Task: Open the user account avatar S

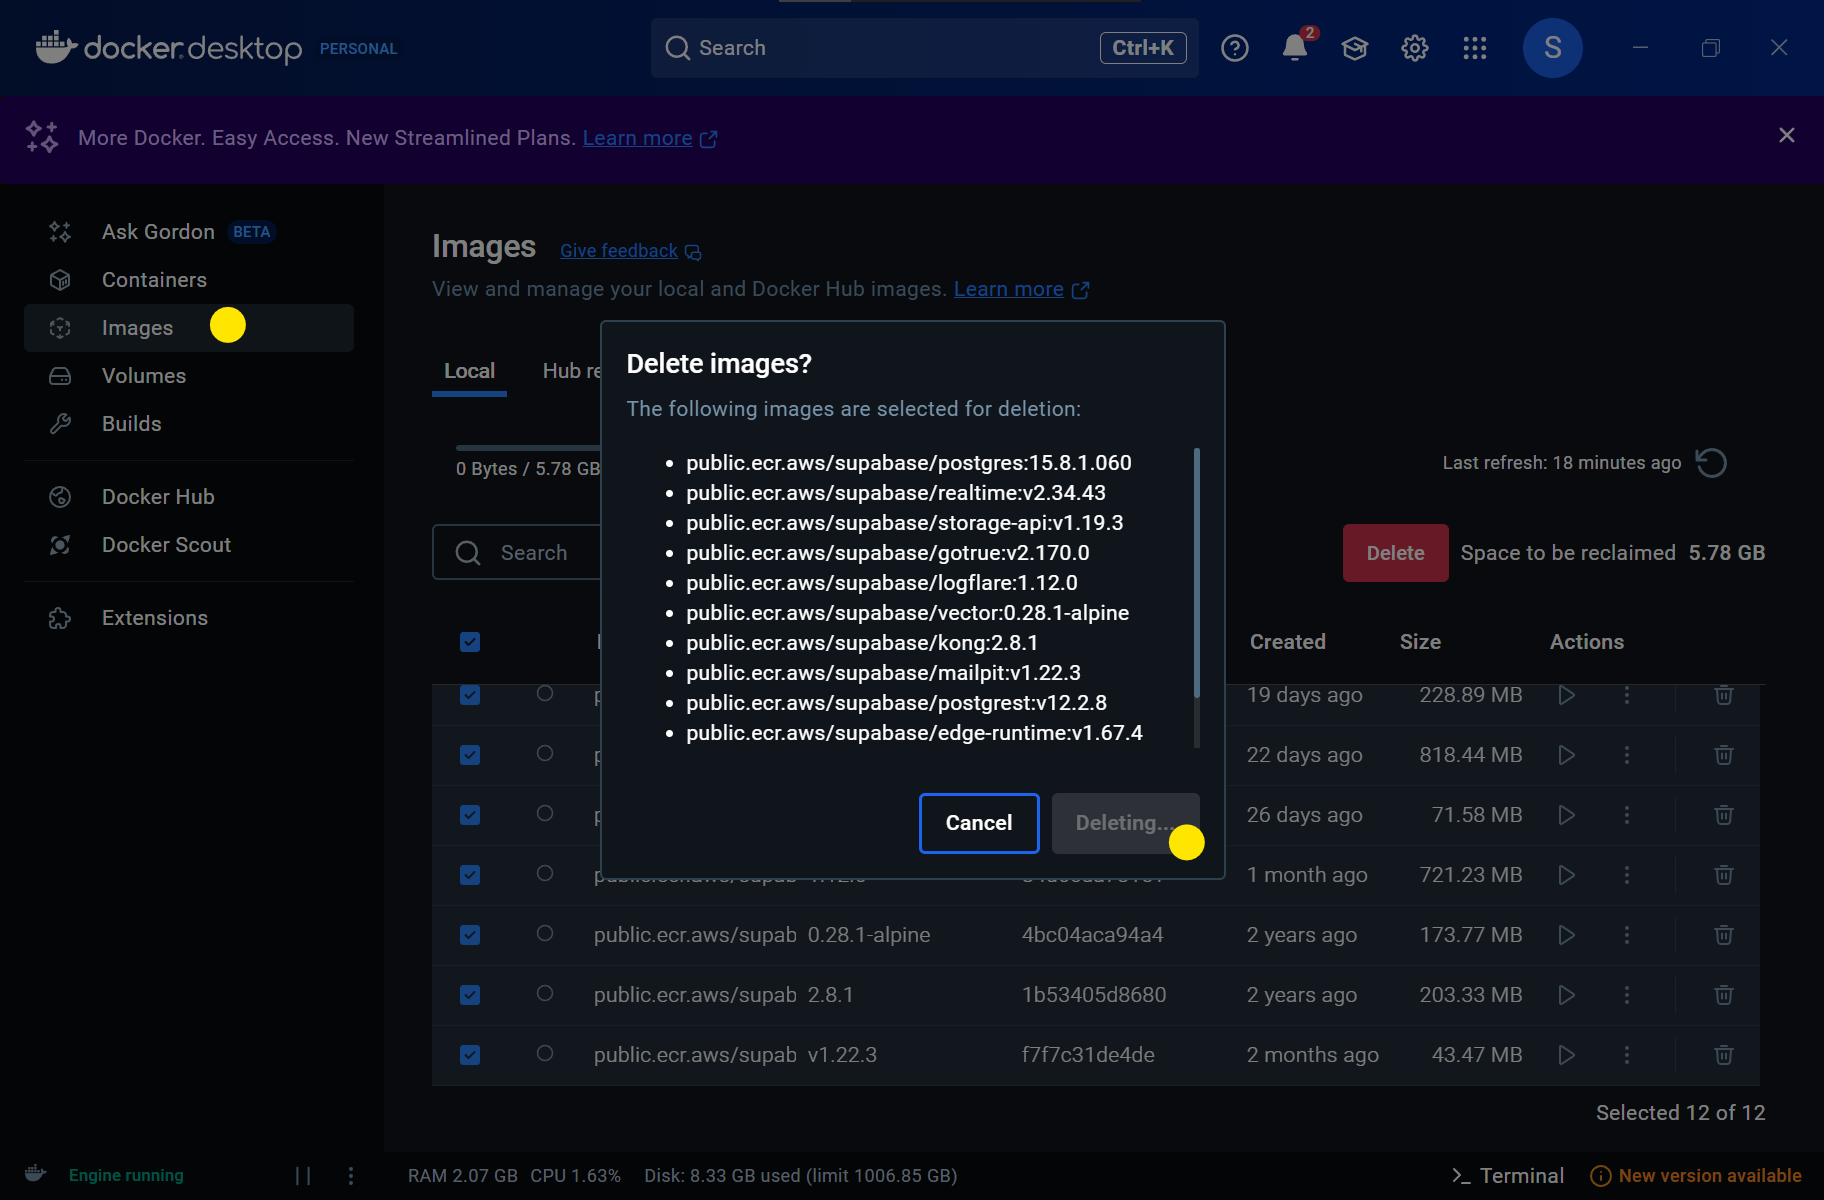Action: [x=1553, y=48]
